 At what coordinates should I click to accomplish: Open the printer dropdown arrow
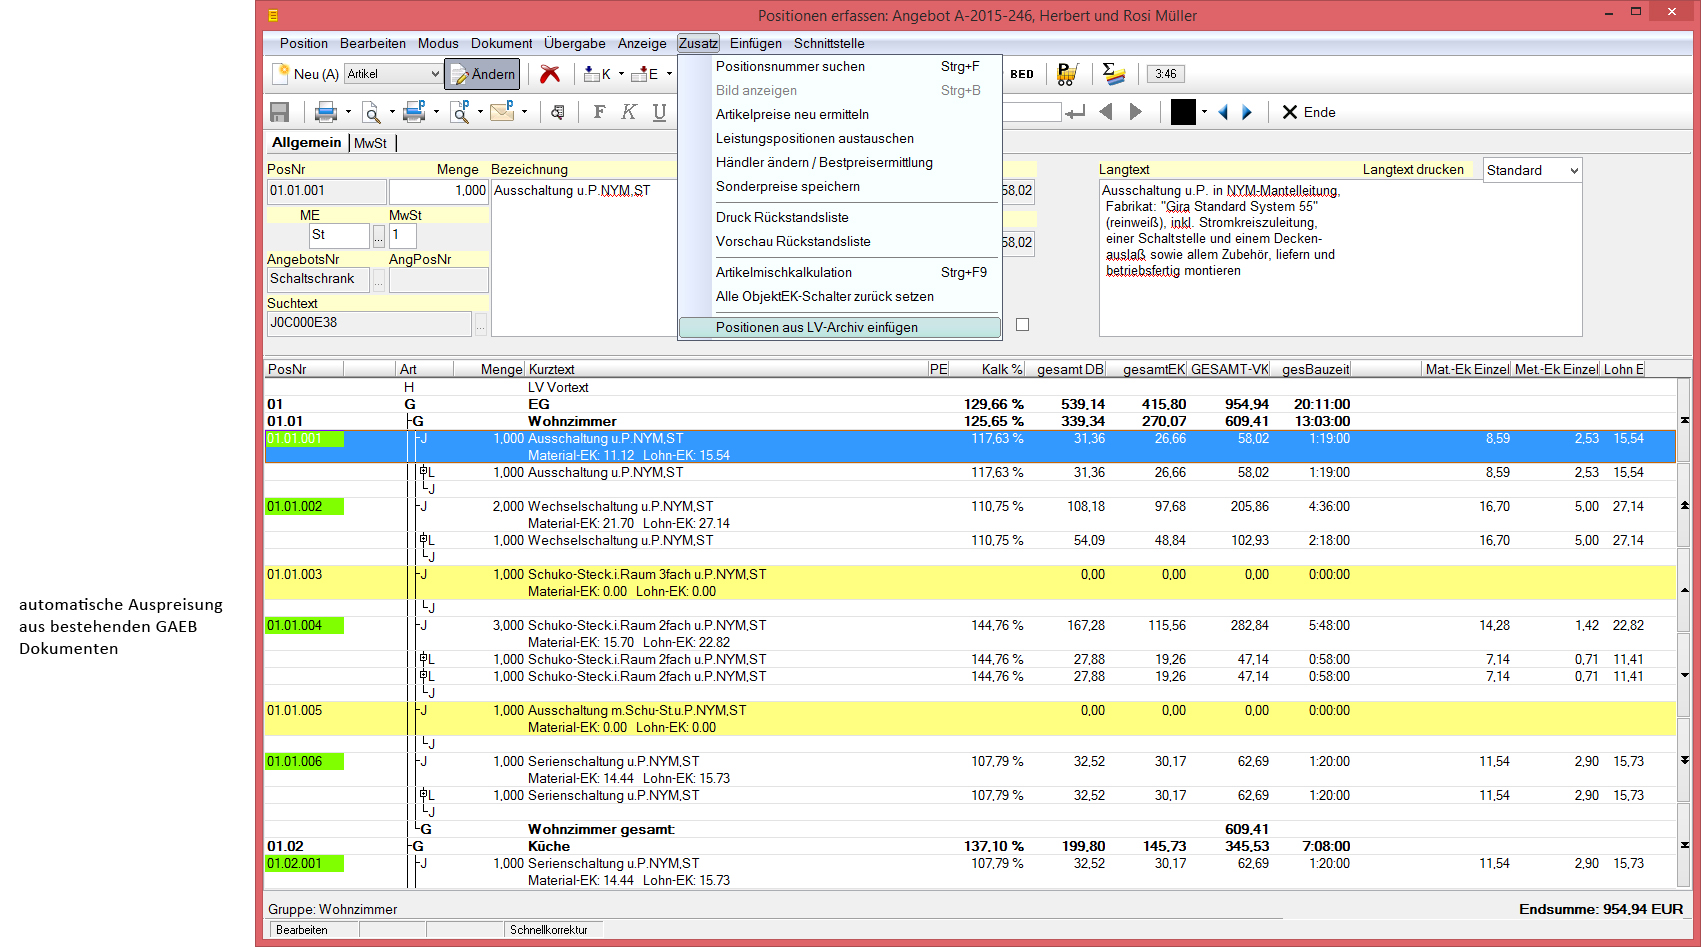pos(348,112)
